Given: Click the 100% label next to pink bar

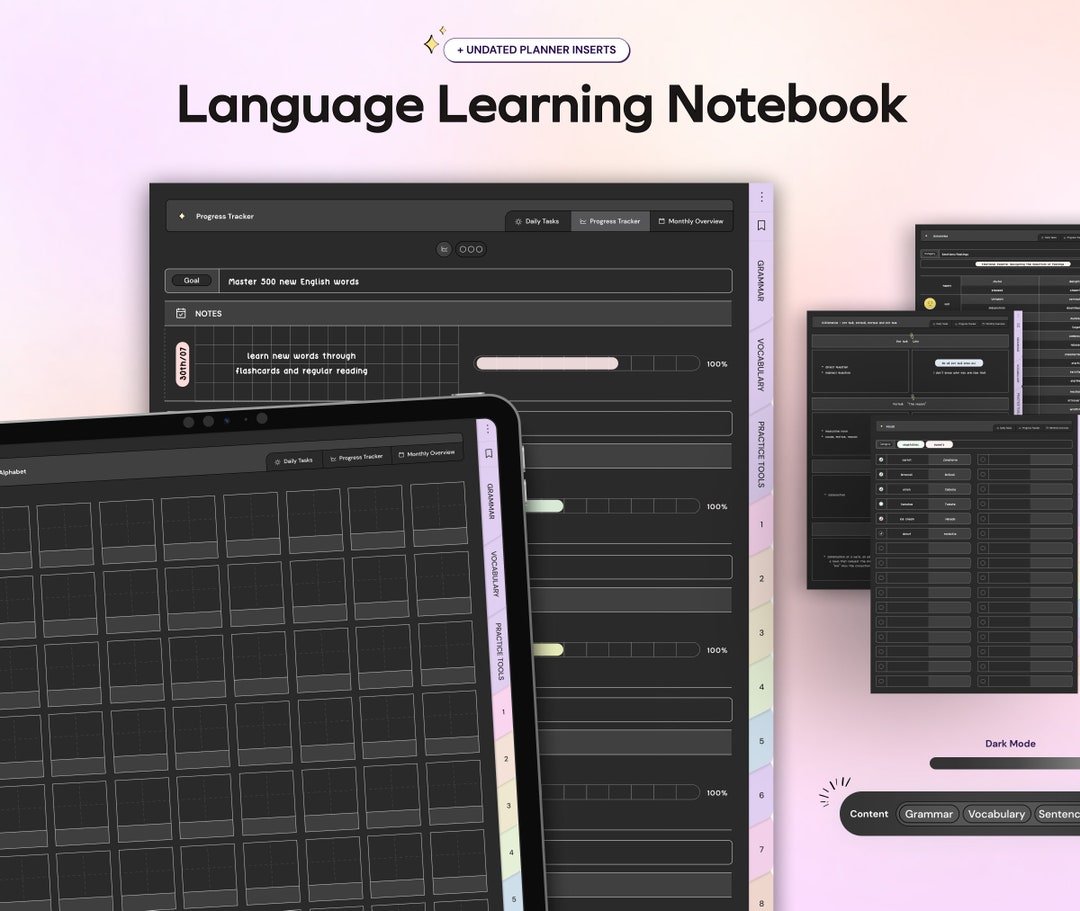Looking at the screenshot, I should coord(717,364).
